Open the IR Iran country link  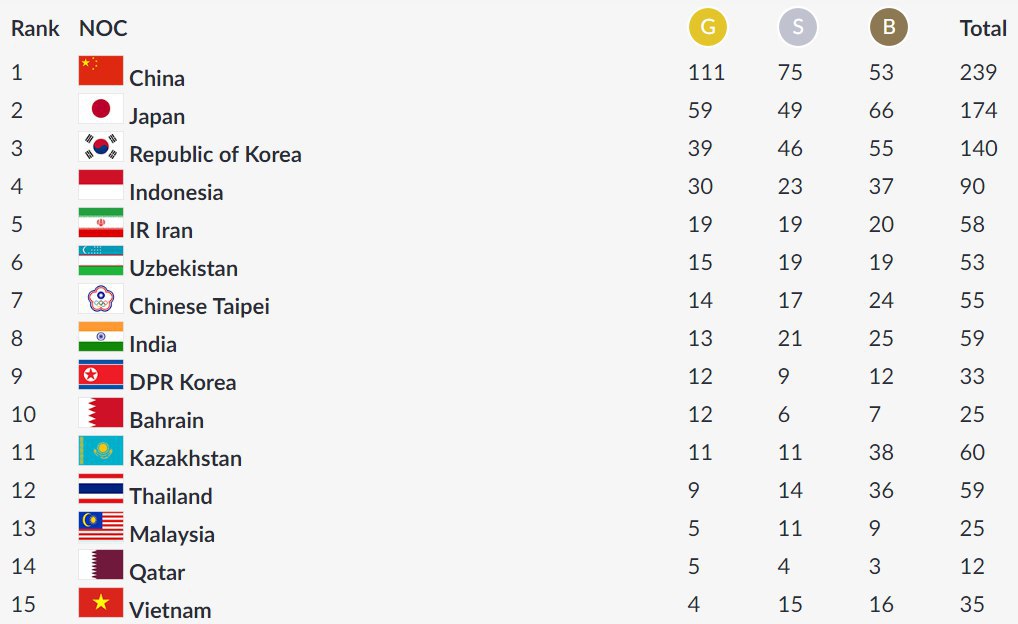click(x=161, y=230)
